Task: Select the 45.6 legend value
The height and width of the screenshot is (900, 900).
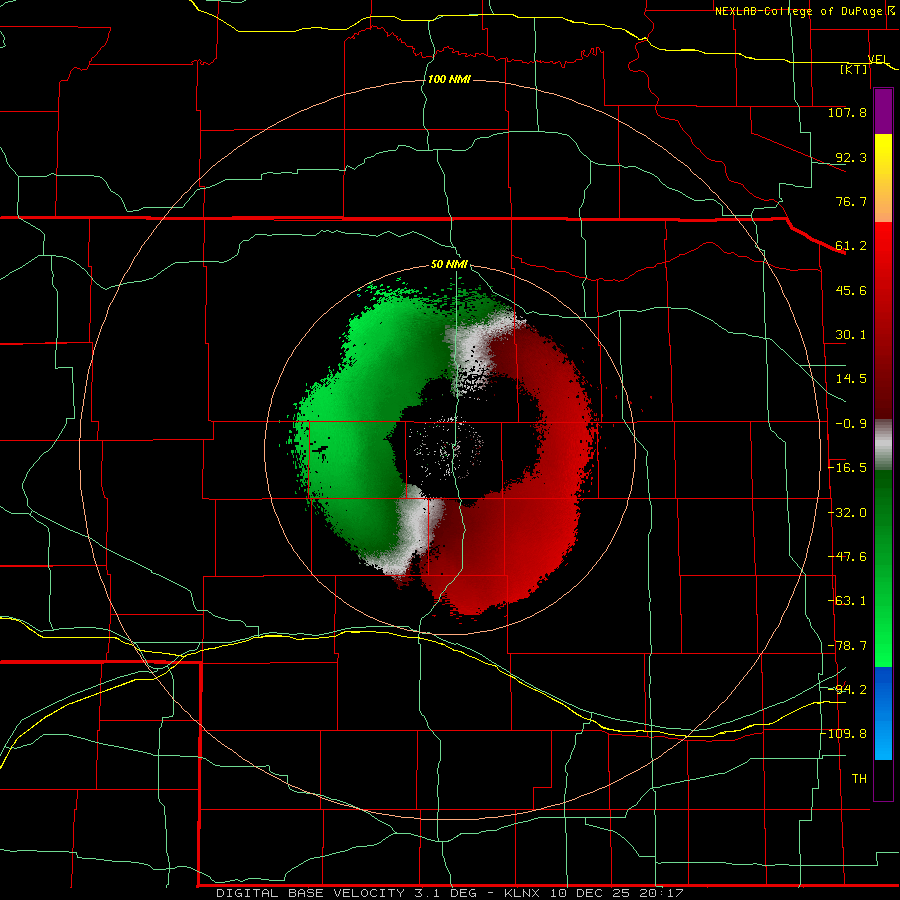Action: [x=851, y=290]
